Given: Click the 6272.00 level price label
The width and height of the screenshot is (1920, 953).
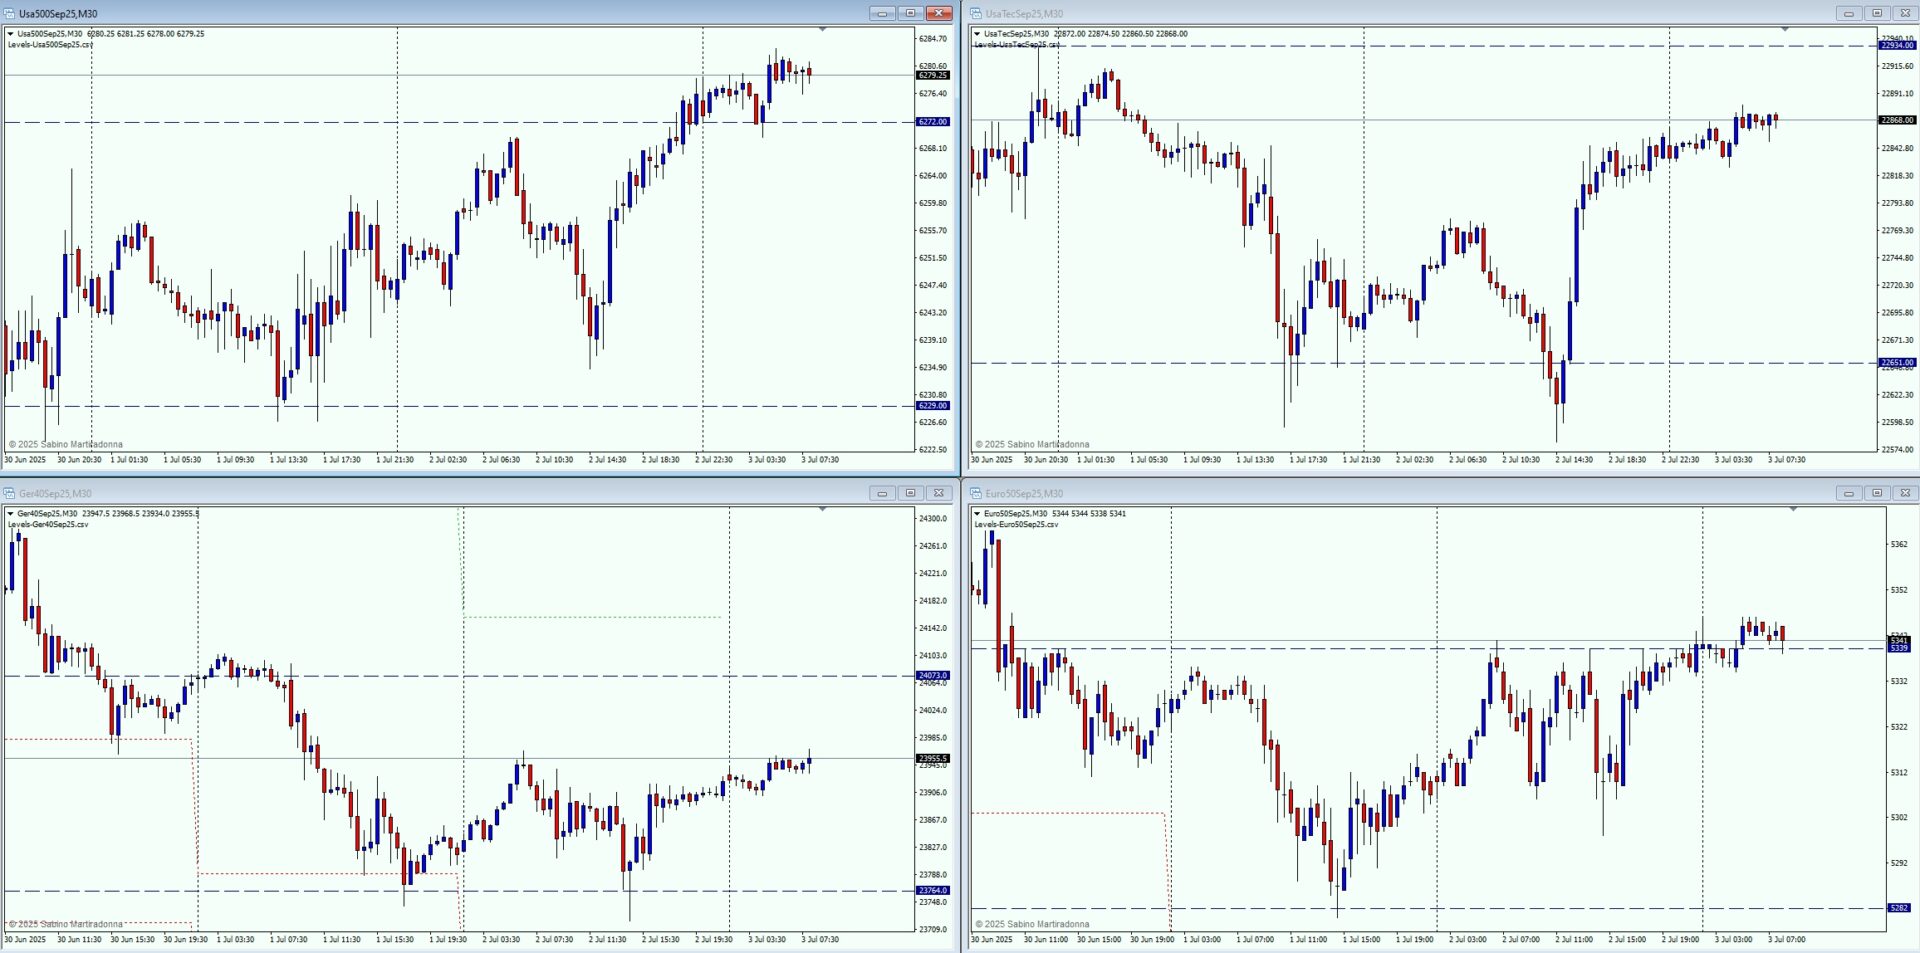Looking at the screenshot, I should (x=933, y=122).
